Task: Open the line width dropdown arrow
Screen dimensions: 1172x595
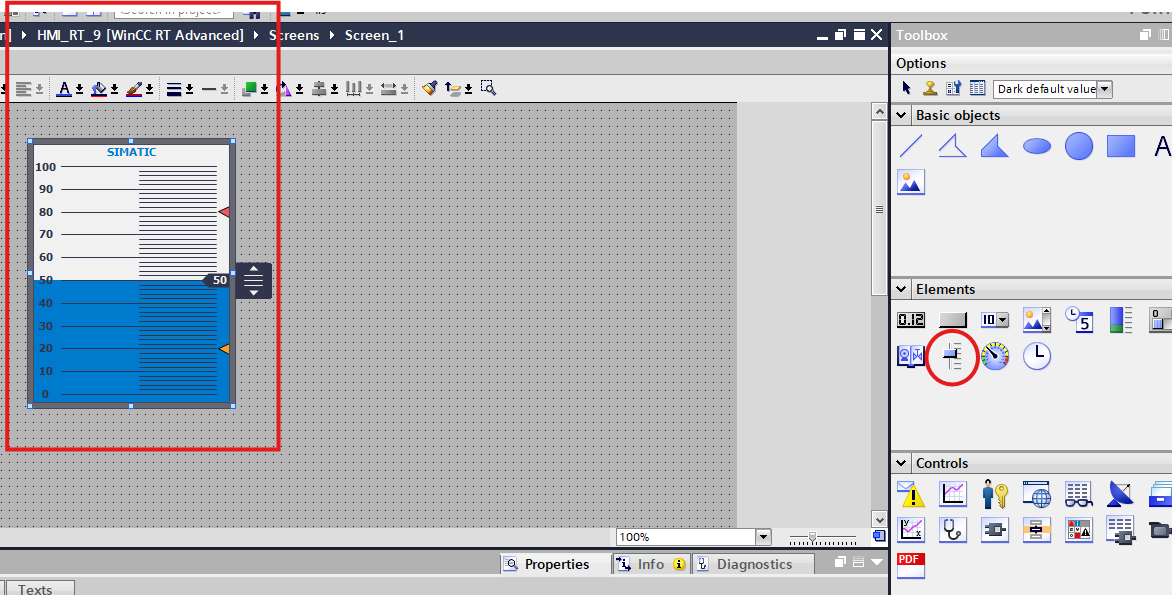Action: (189, 90)
